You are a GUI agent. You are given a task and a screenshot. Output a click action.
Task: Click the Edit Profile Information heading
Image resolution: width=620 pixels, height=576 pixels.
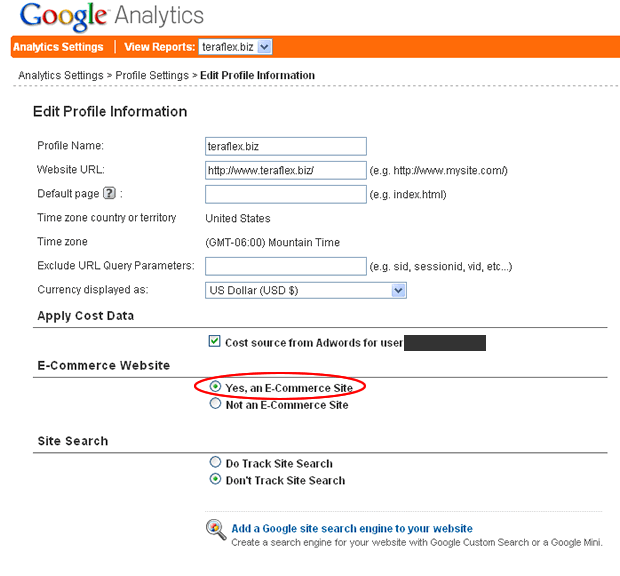[110, 112]
